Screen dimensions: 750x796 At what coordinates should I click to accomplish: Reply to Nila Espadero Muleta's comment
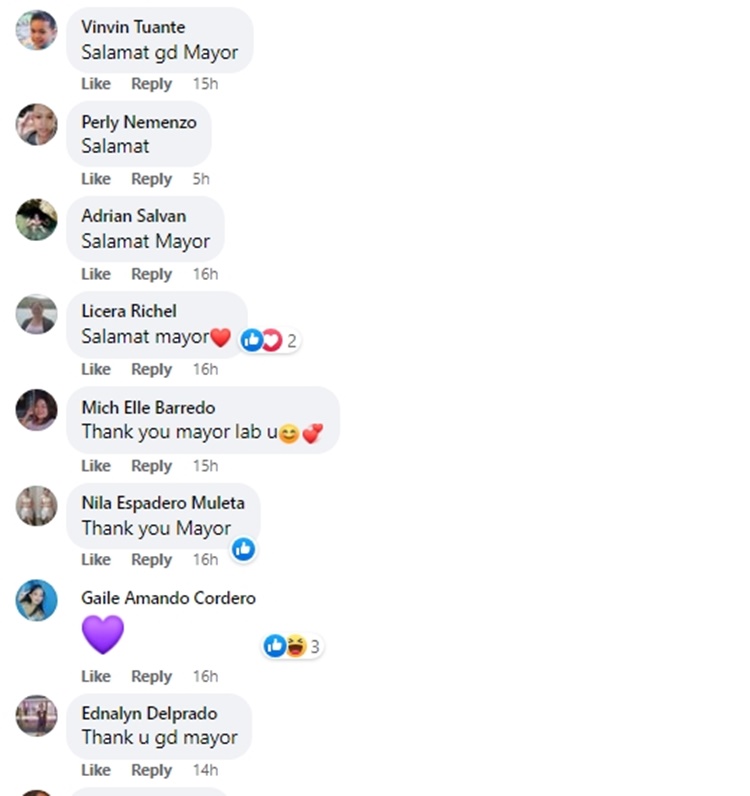coord(151,559)
